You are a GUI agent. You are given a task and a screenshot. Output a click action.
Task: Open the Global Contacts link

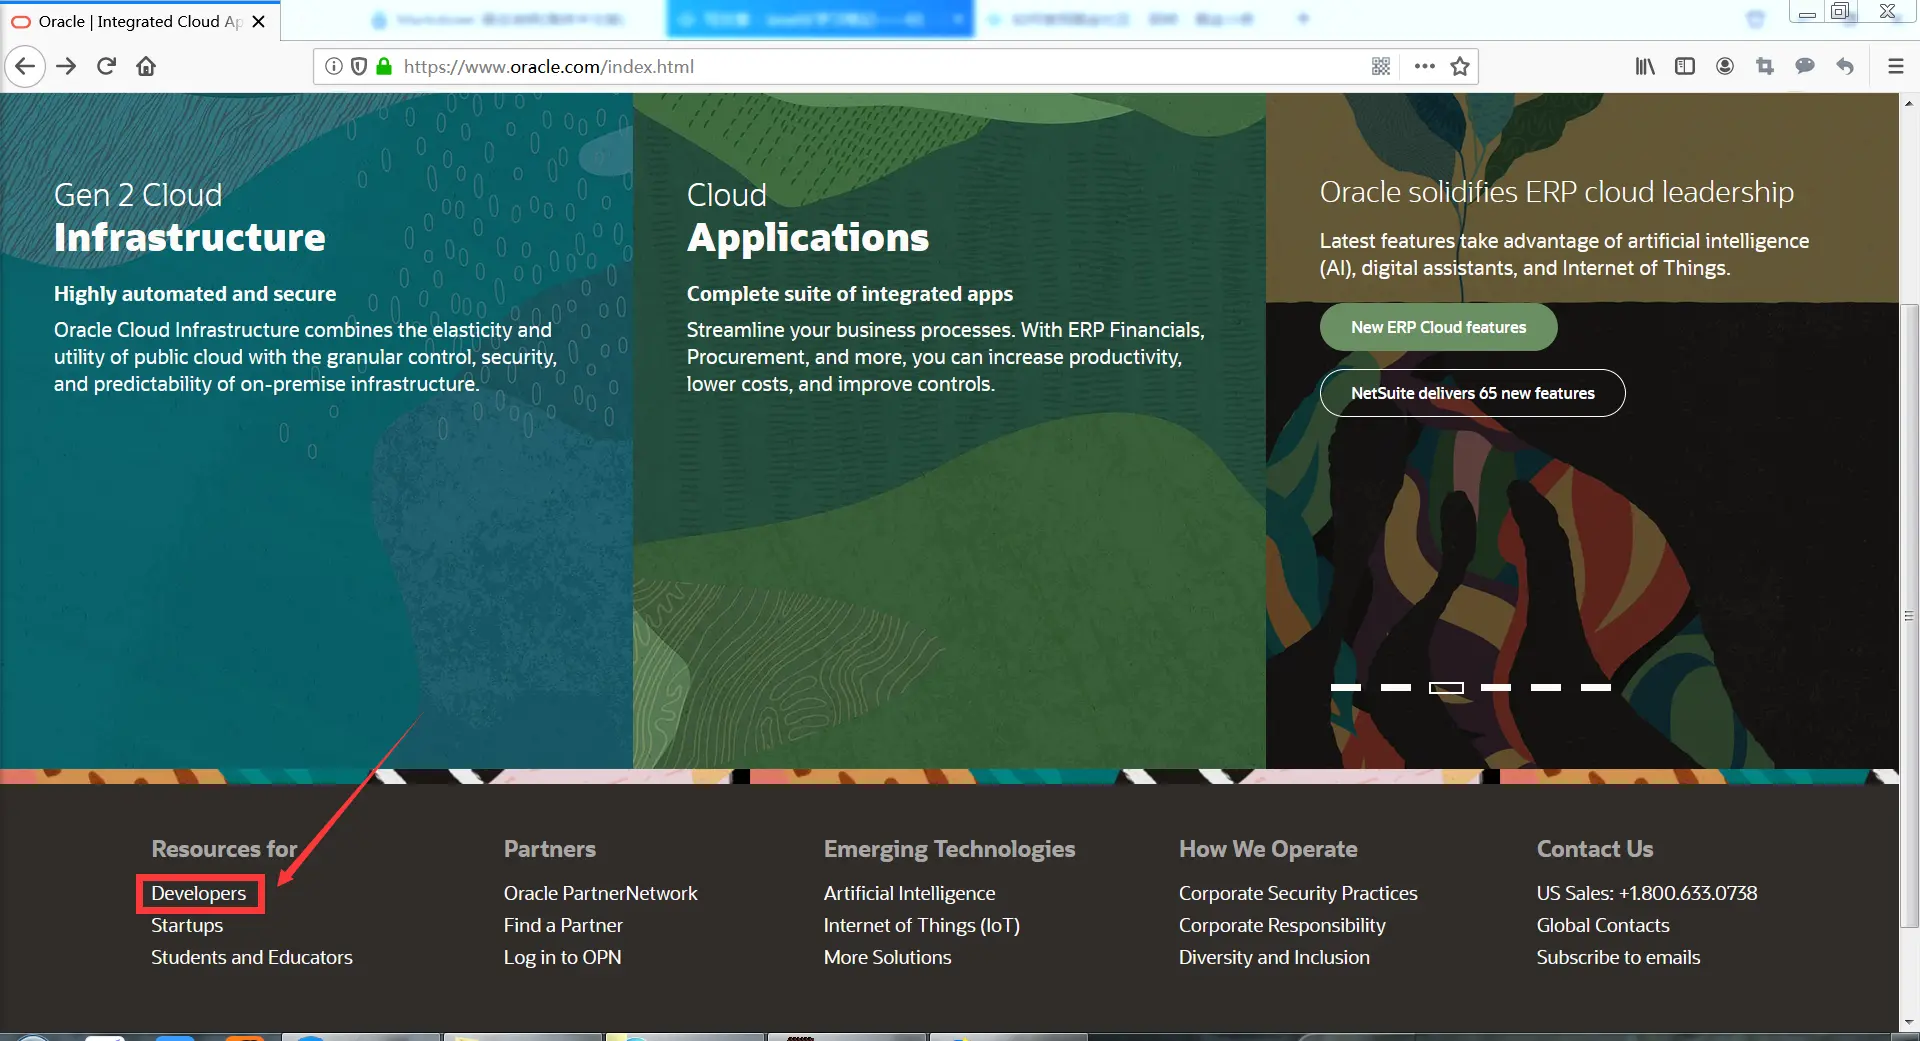click(1603, 925)
